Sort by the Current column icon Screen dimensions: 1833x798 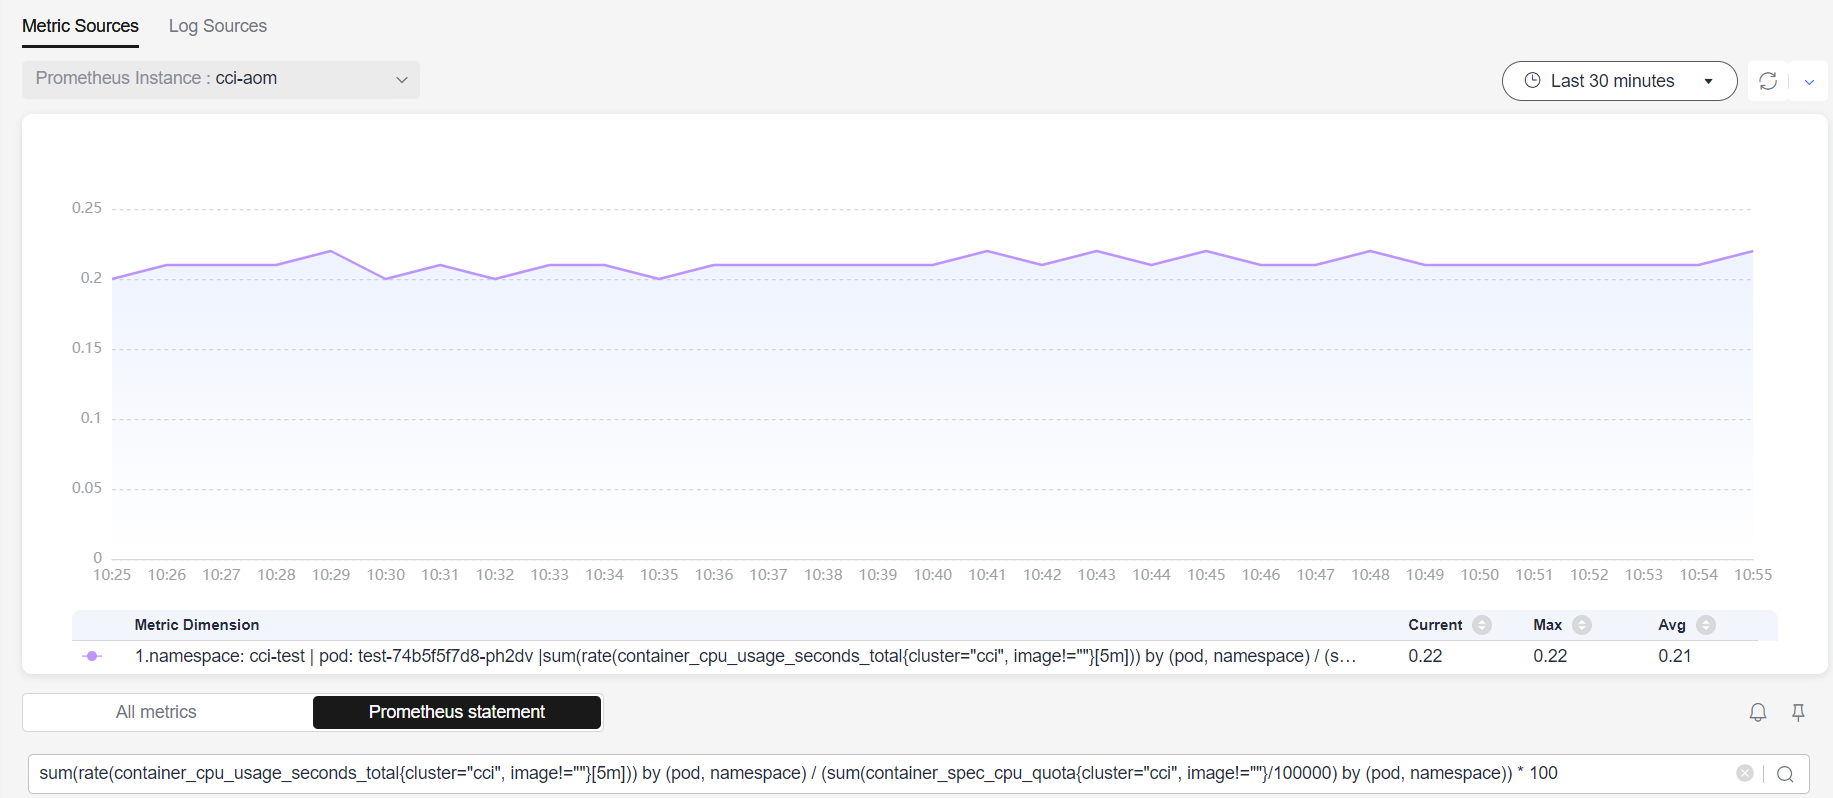pyautogui.click(x=1482, y=625)
